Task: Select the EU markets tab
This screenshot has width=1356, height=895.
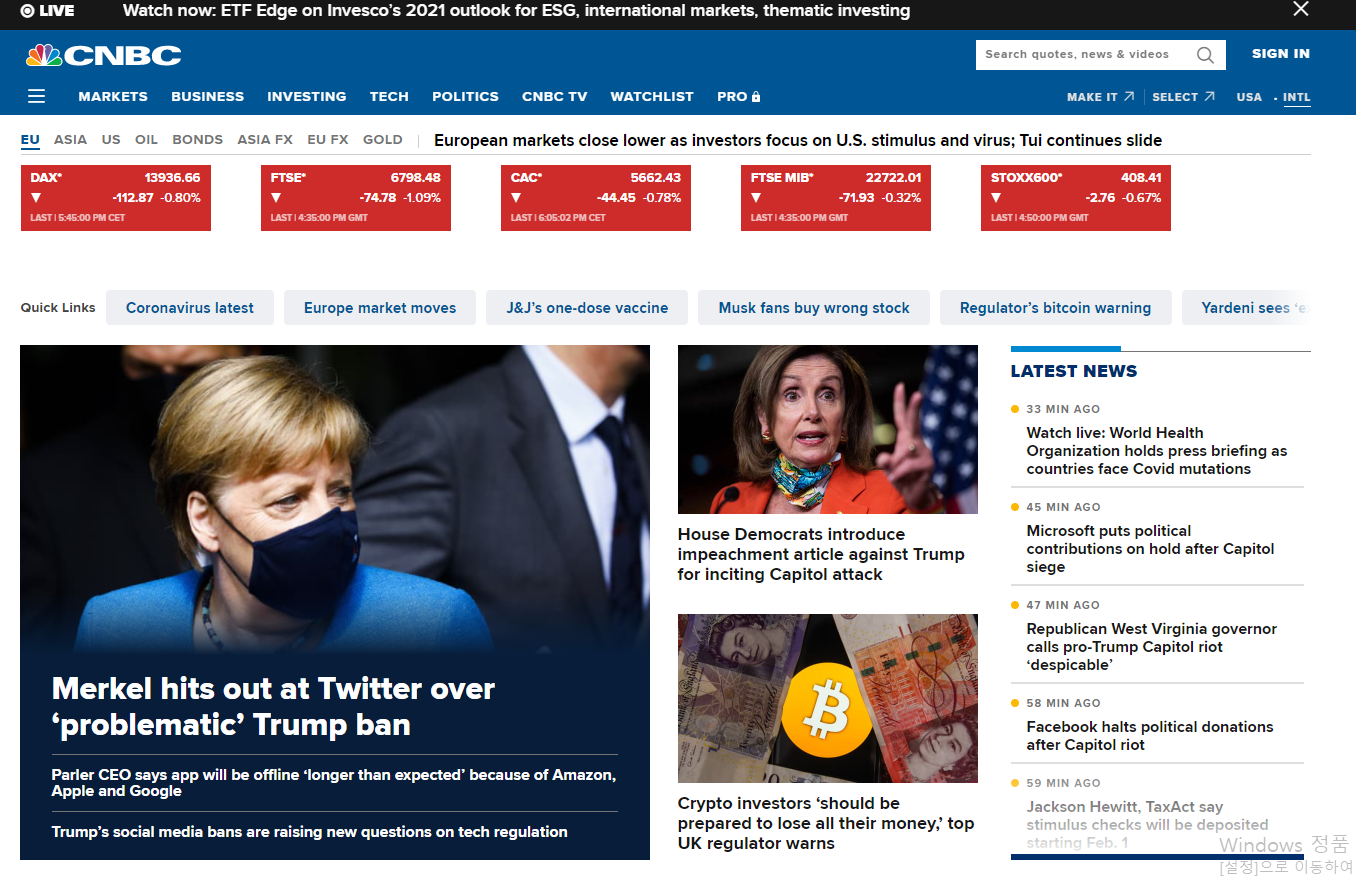Action: [30, 140]
